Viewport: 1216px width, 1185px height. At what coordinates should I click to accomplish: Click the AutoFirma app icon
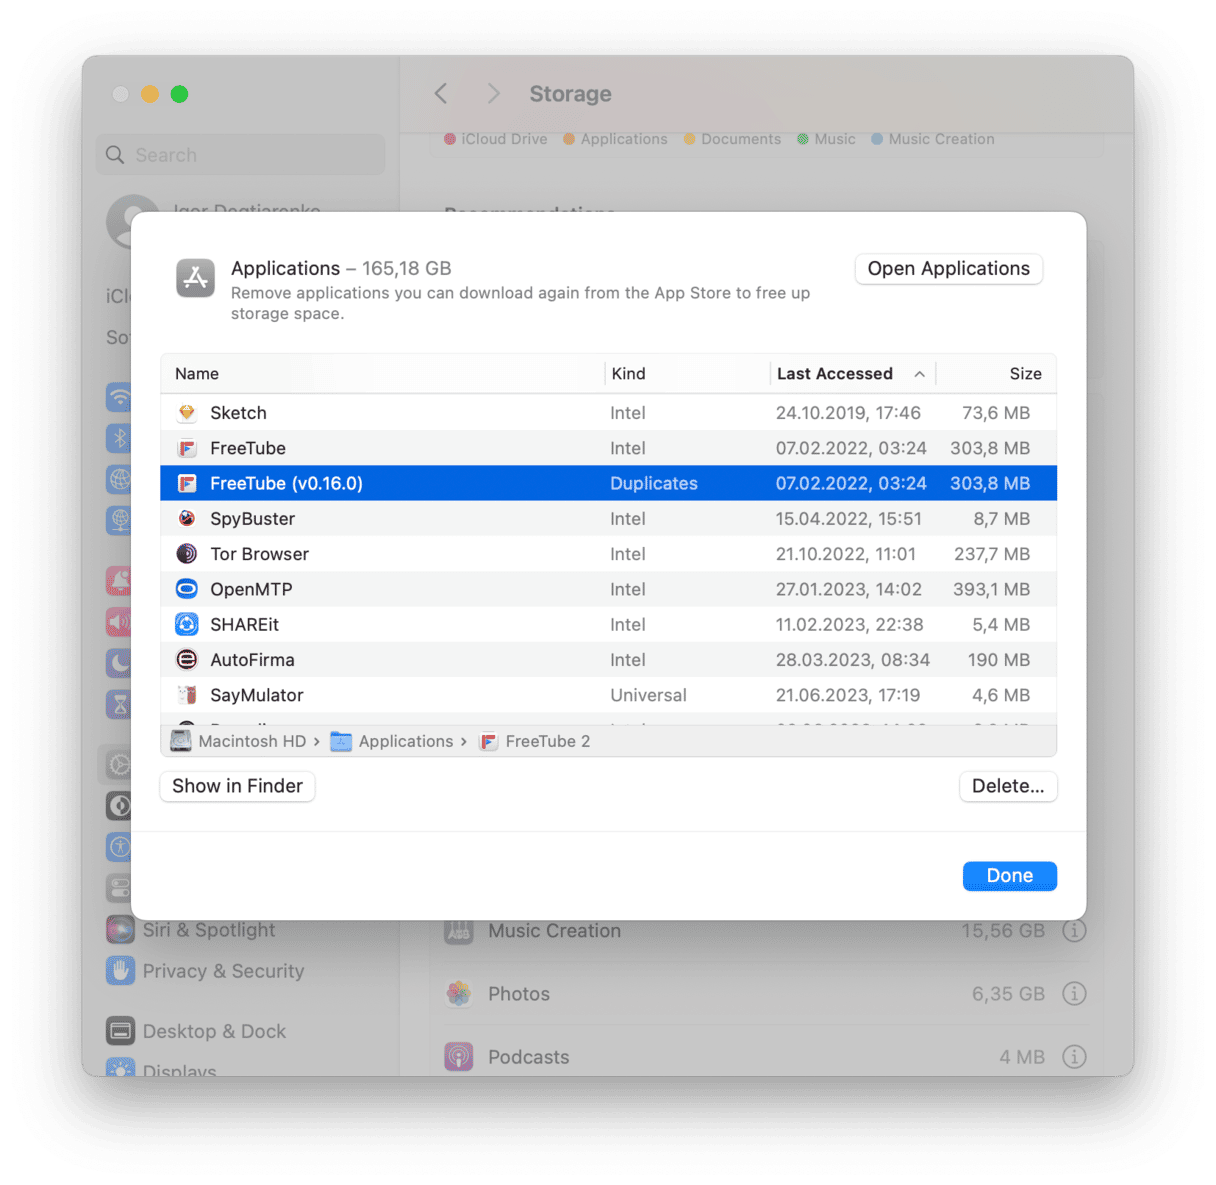187,660
